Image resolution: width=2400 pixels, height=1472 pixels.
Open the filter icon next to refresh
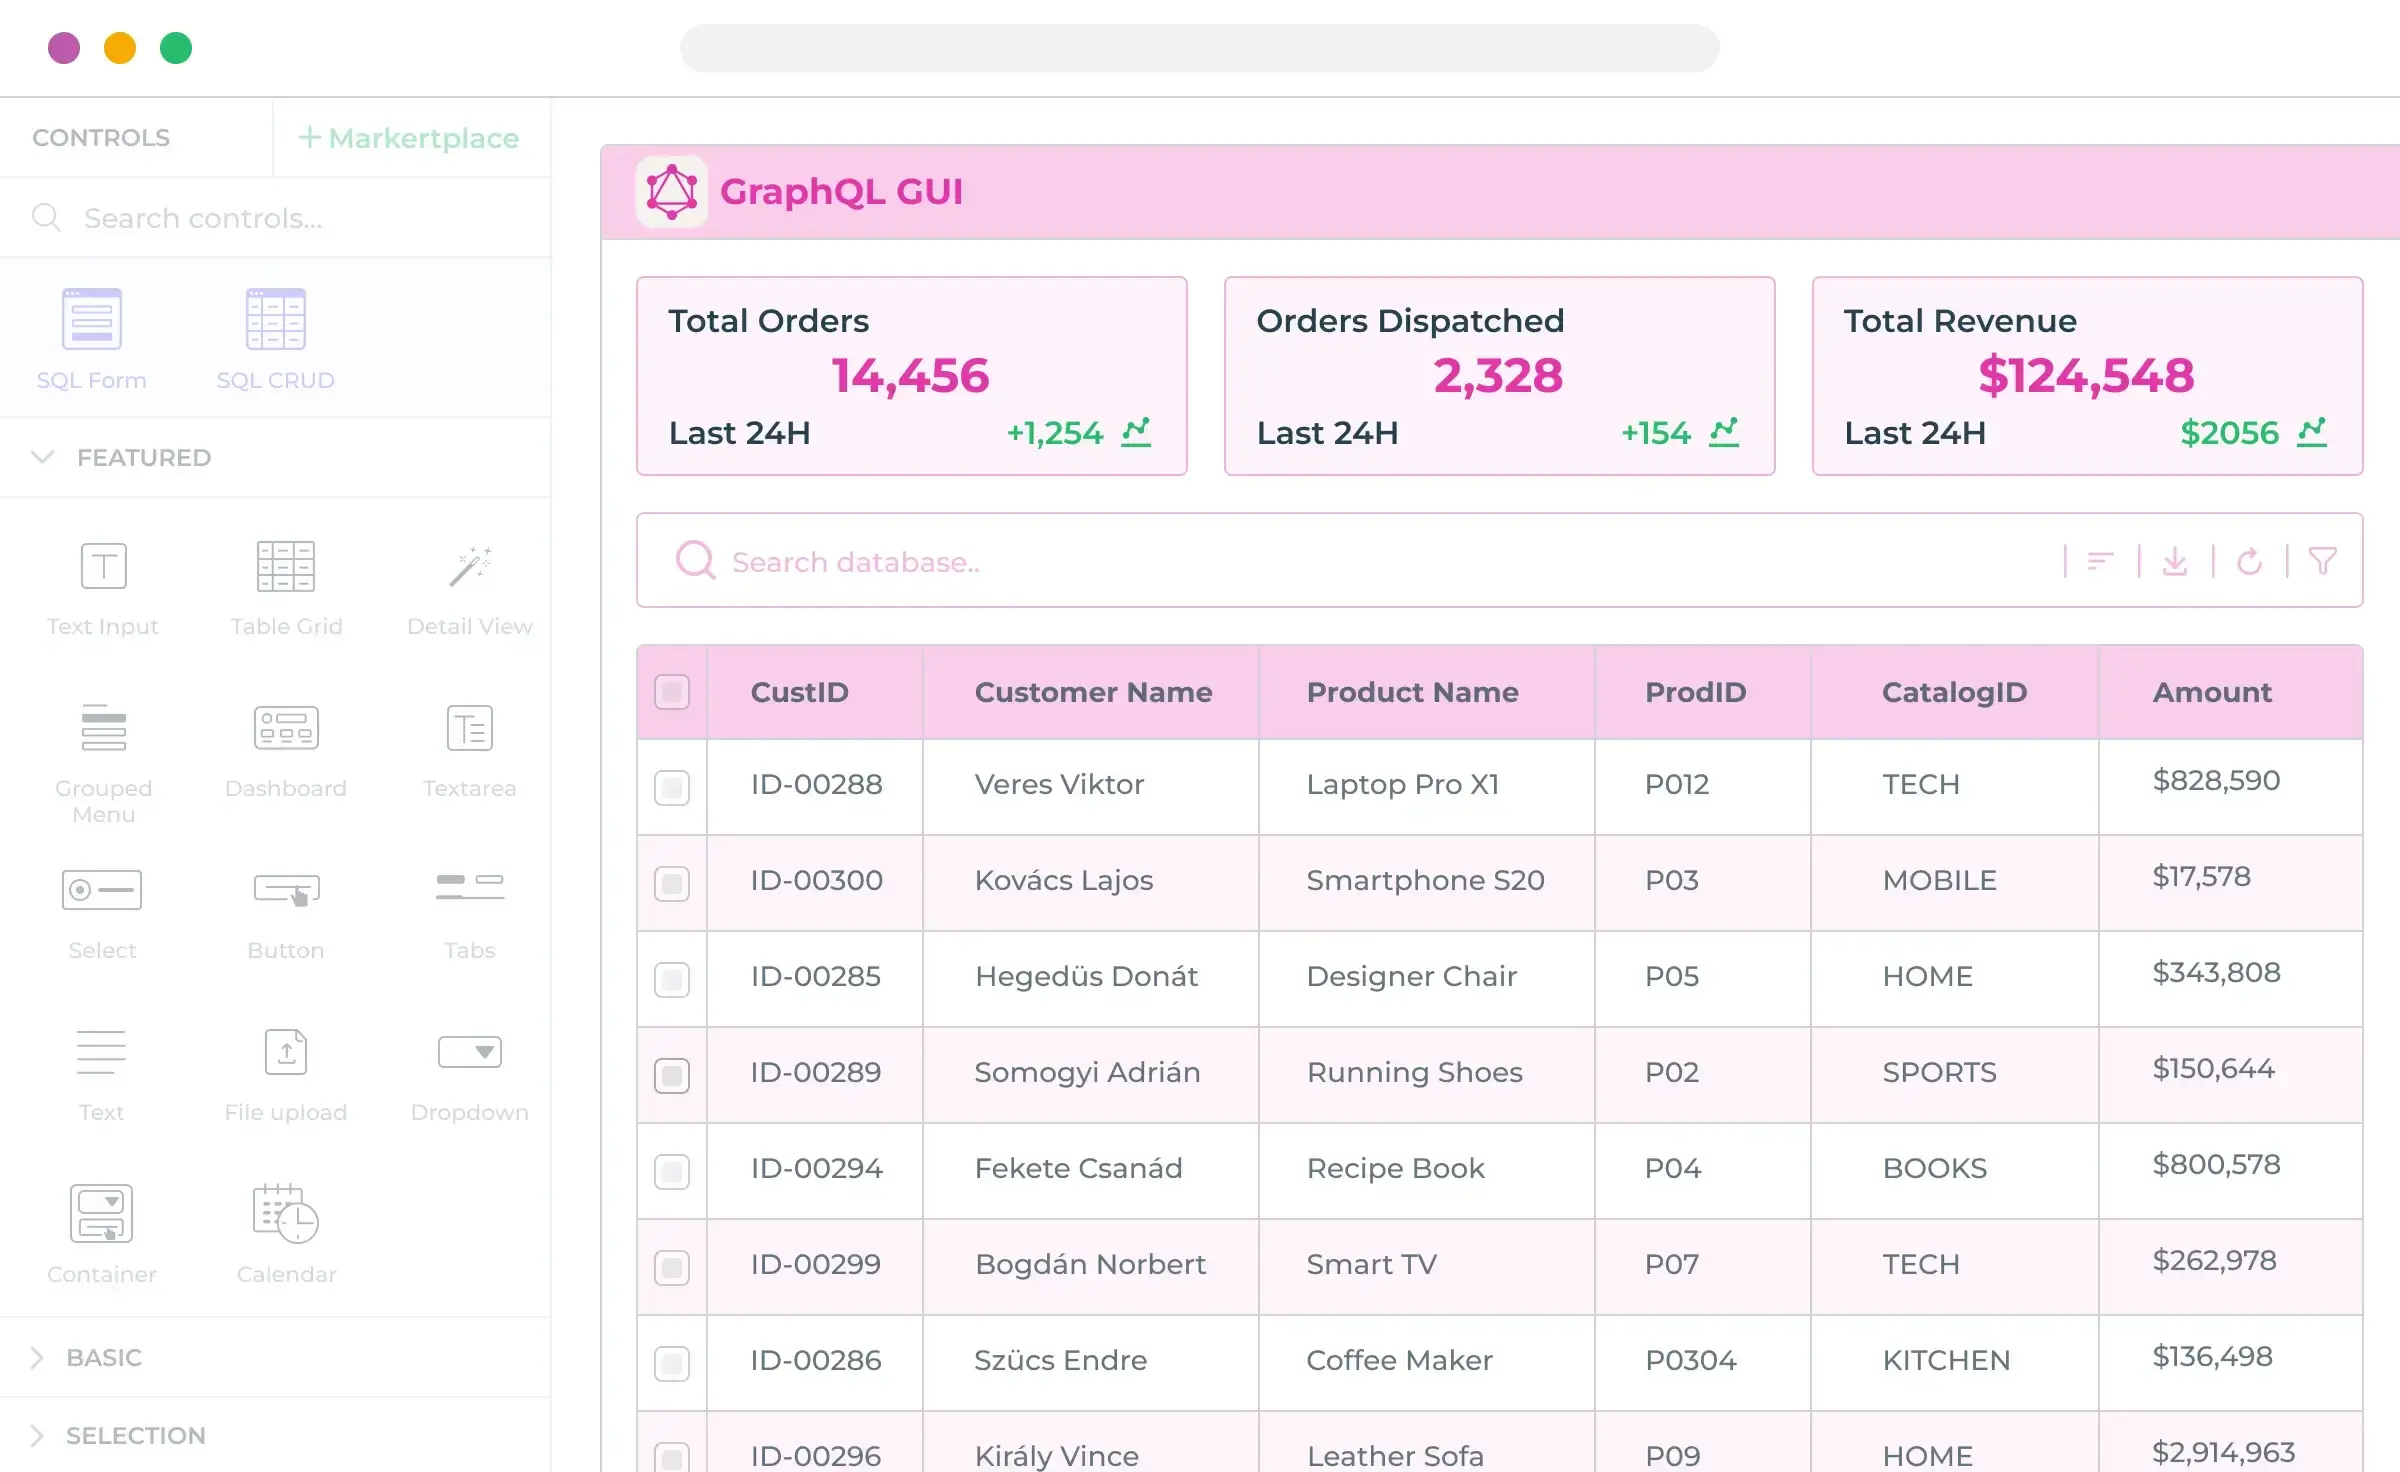[x=2323, y=560]
